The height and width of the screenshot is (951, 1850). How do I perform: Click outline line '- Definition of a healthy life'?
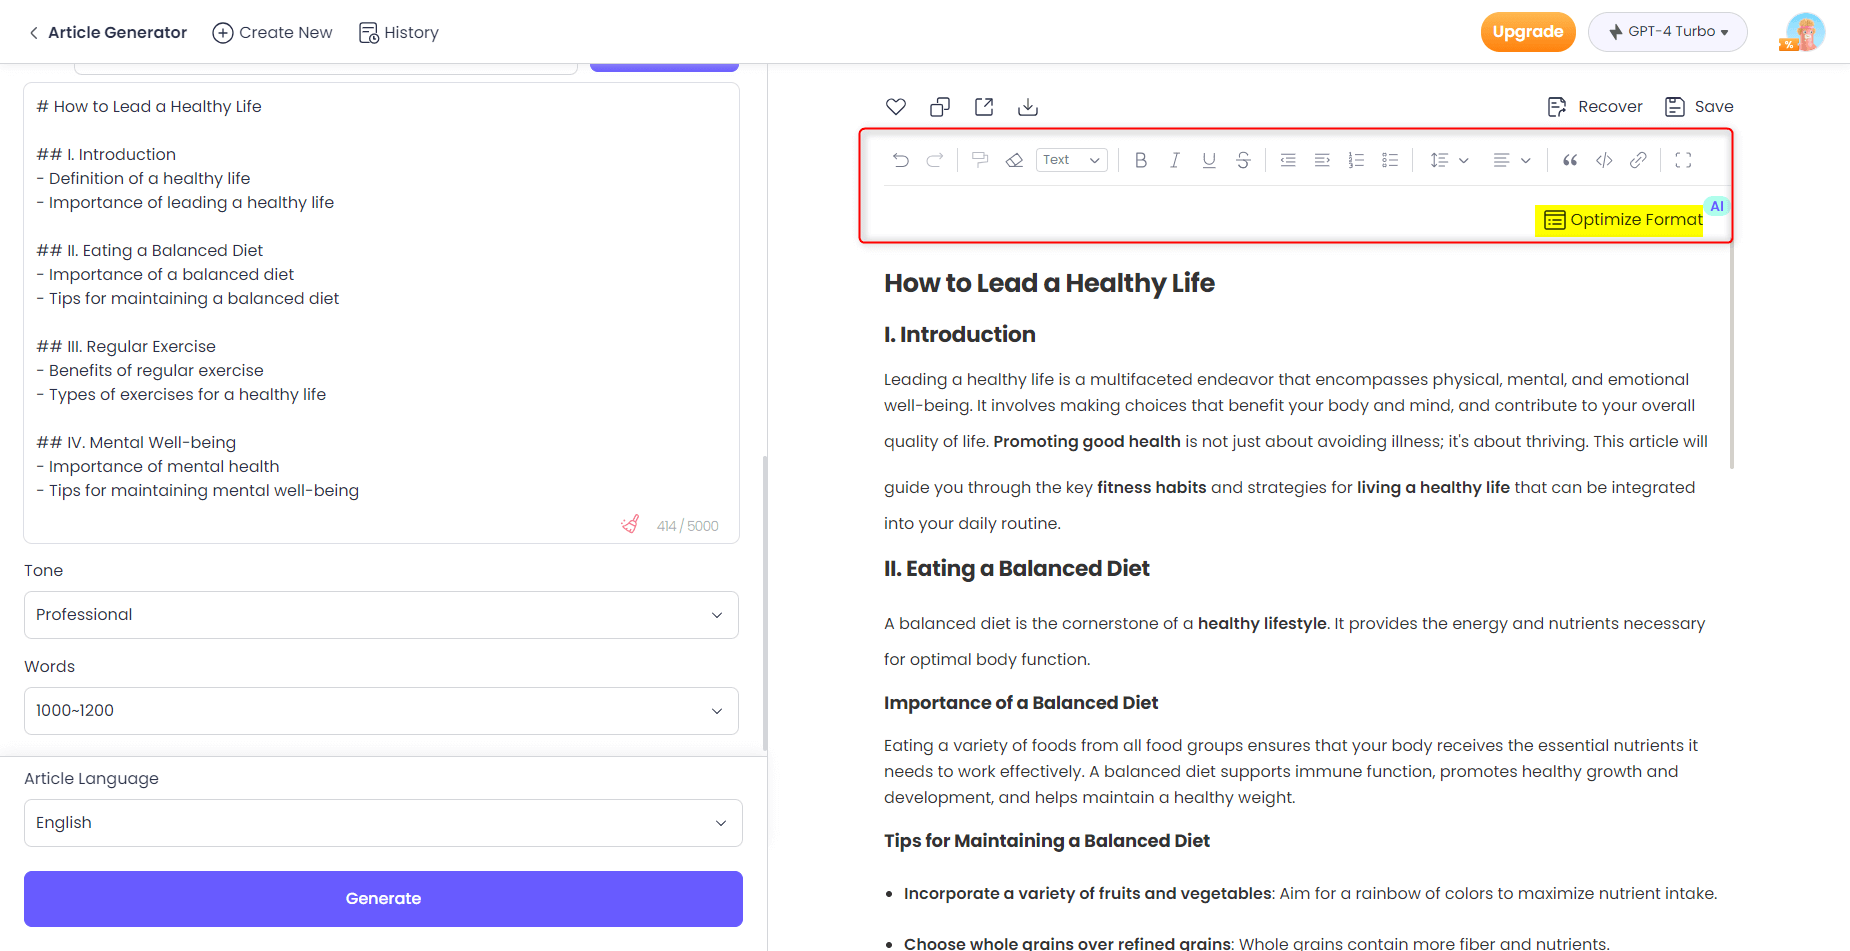(x=143, y=179)
